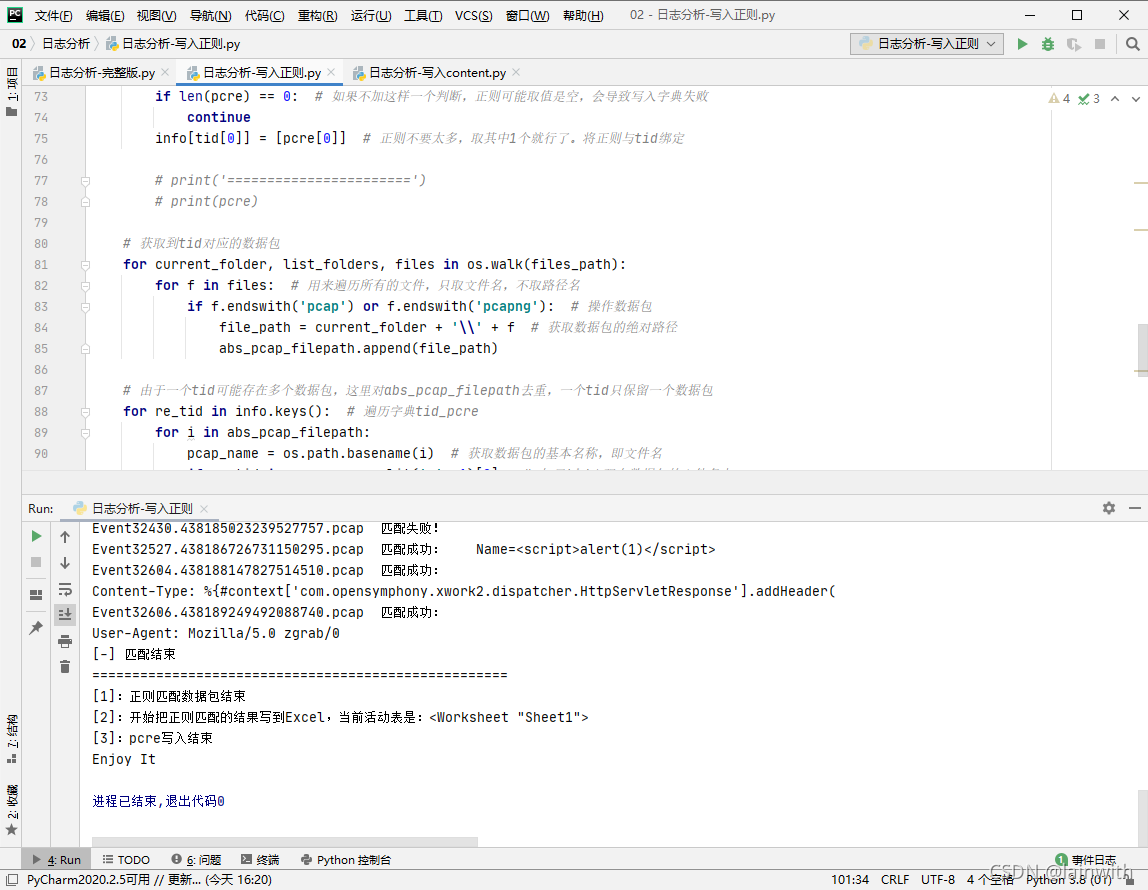This screenshot has height=890, width=1148.
Task: Toggle tool window quick access icon
Action: (12, 880)
